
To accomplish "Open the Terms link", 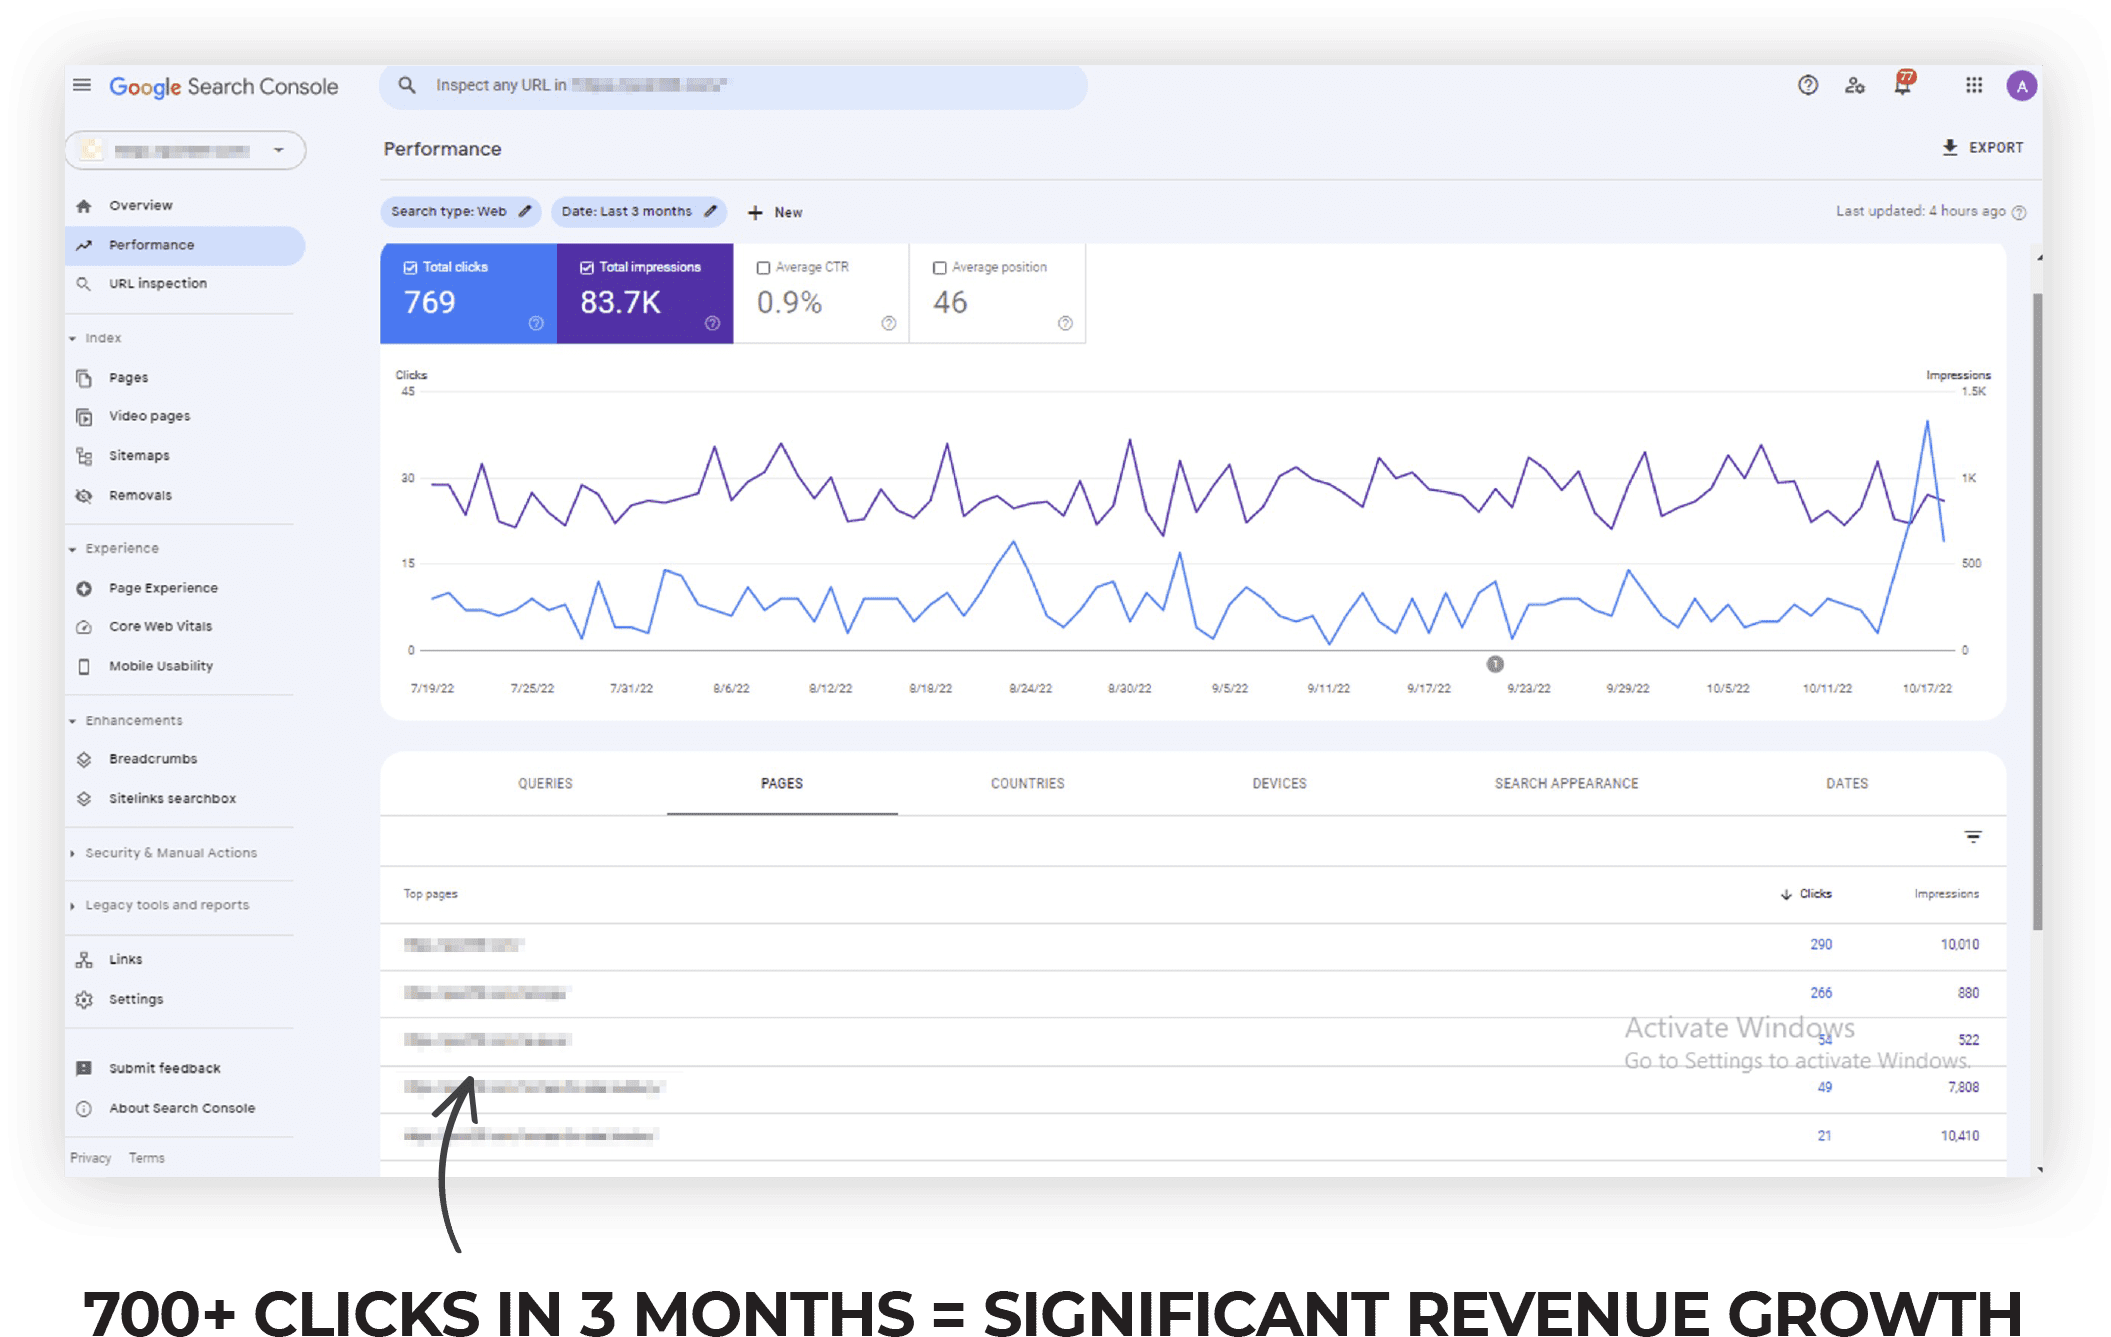I will coord(146,1158).
